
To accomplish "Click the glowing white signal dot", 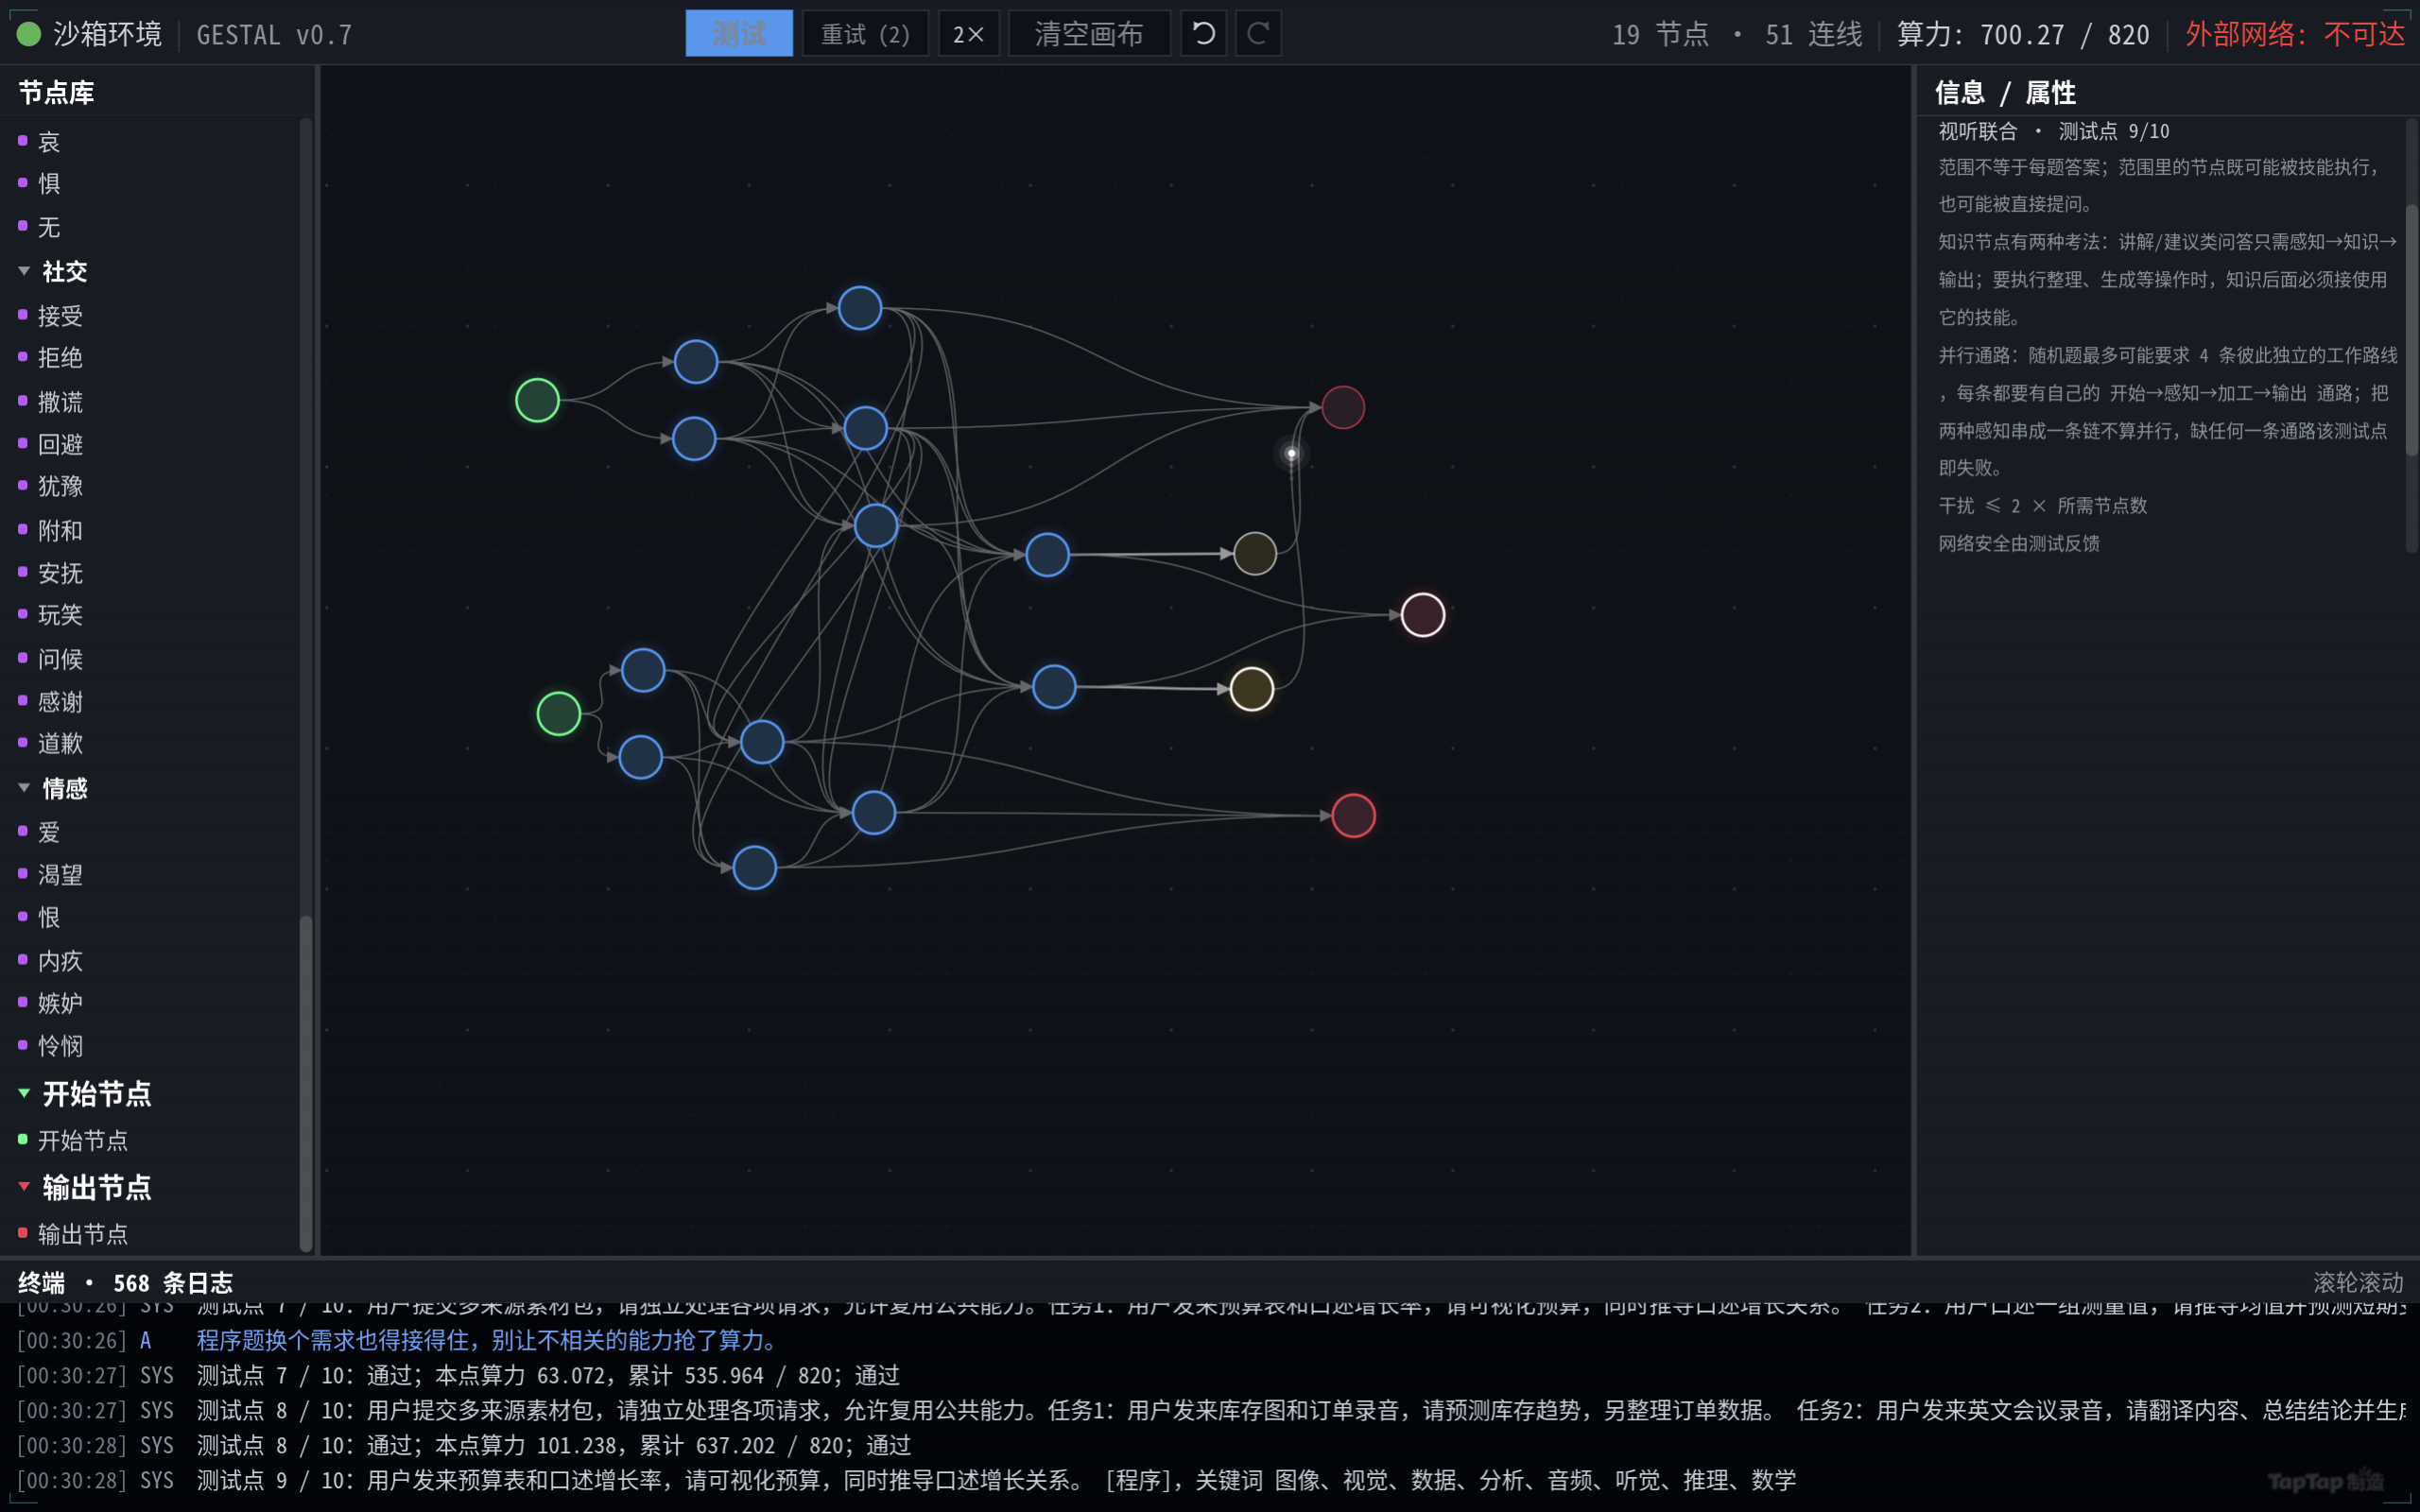I will [1292, 454].
